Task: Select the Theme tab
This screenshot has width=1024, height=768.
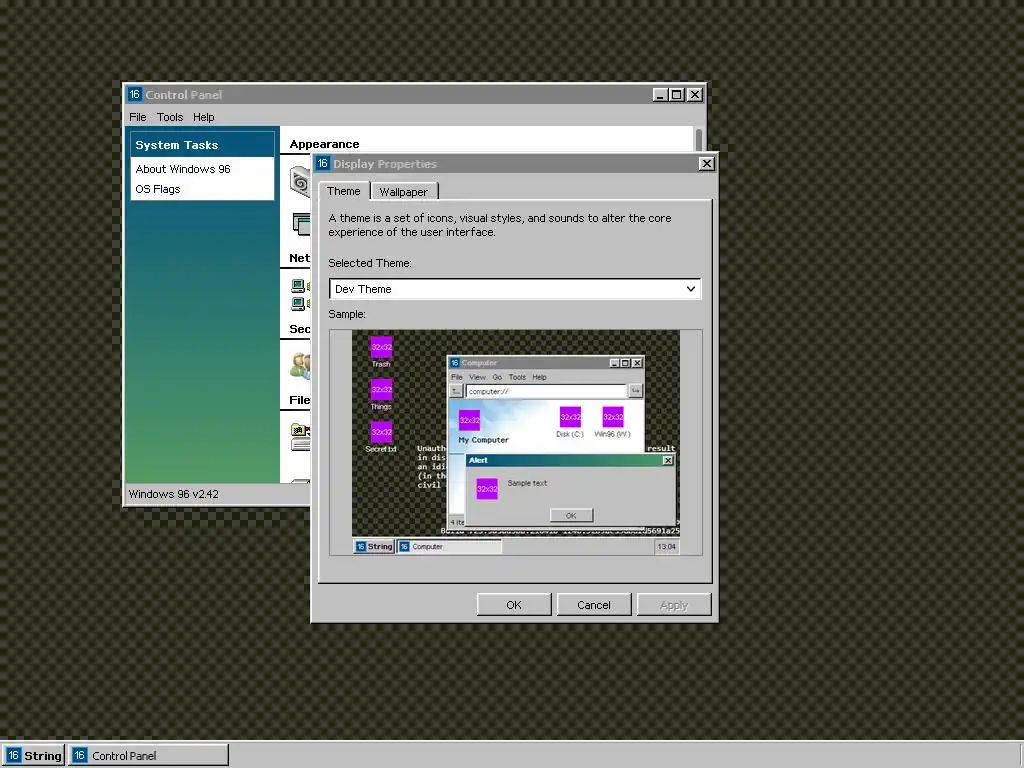Action: [x=344, y=191]
